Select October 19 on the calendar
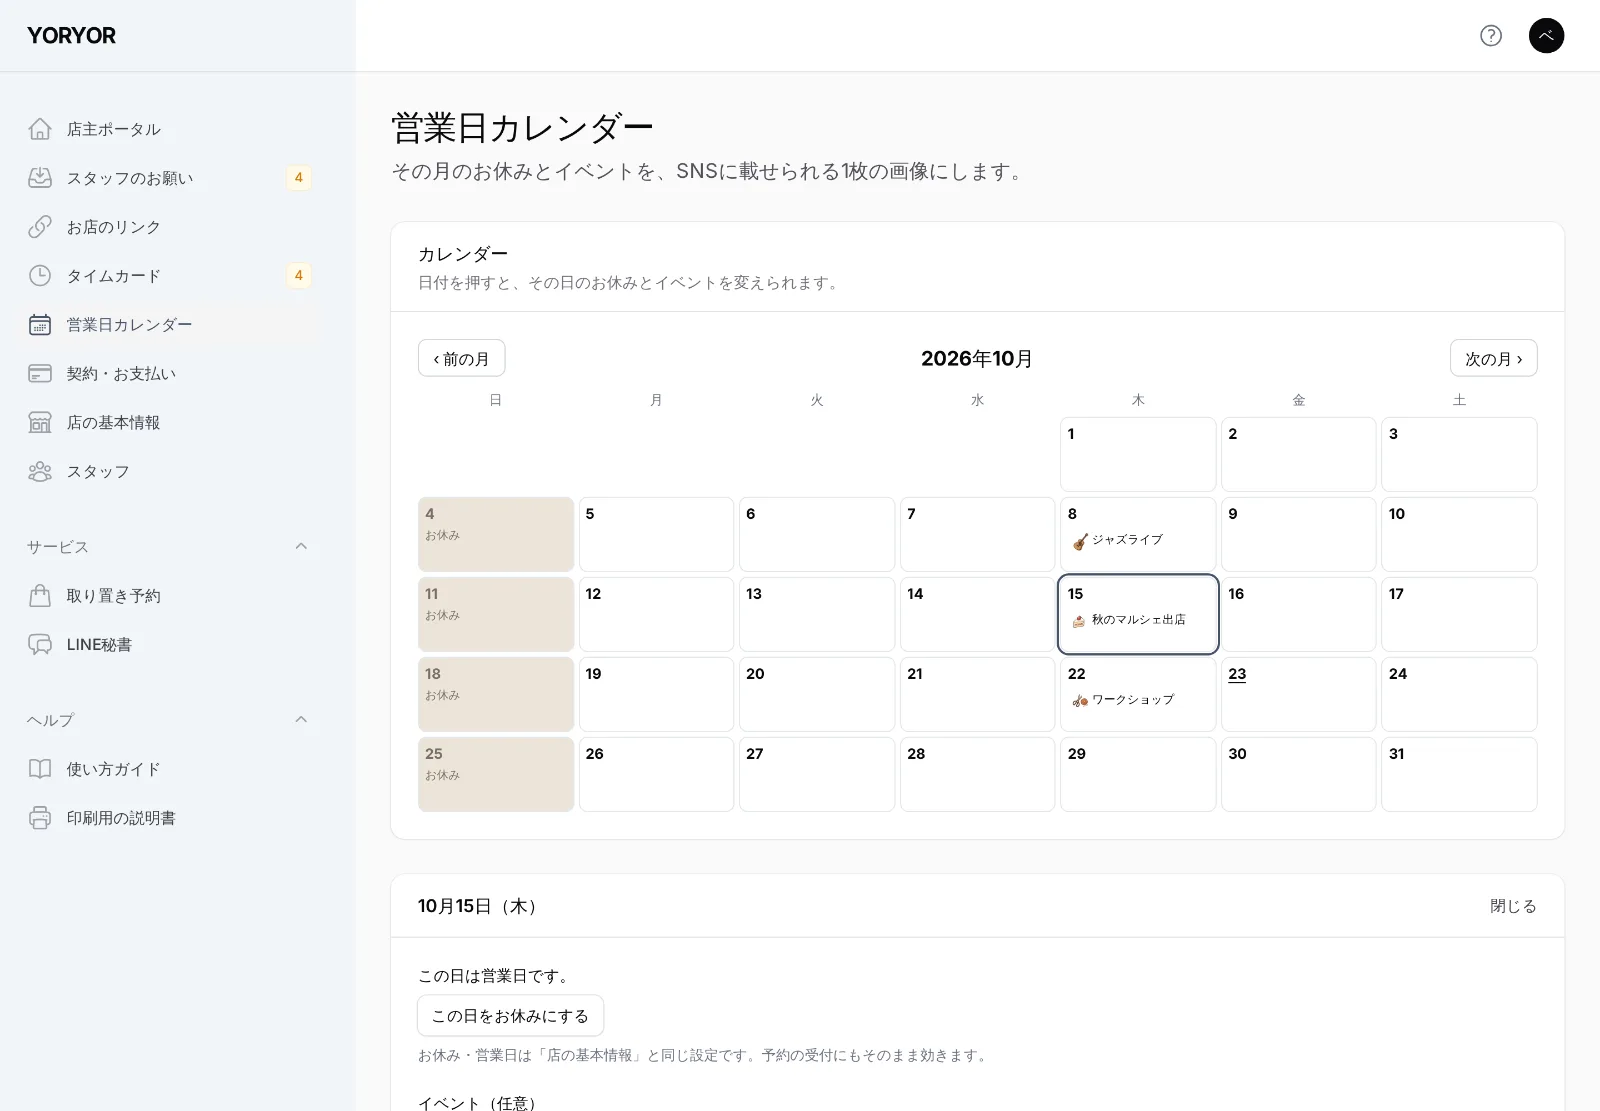This screenshot has height=1111, width=1600. coord(656,694)
